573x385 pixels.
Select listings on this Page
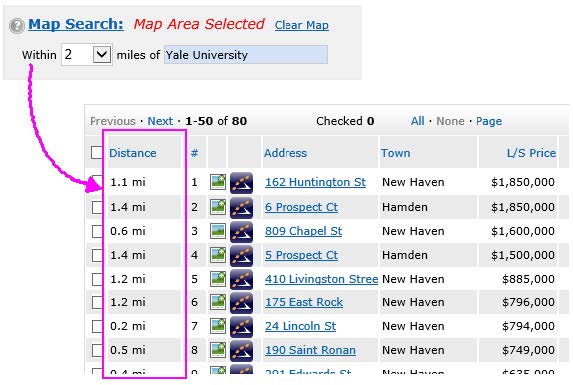coord(489,121)
